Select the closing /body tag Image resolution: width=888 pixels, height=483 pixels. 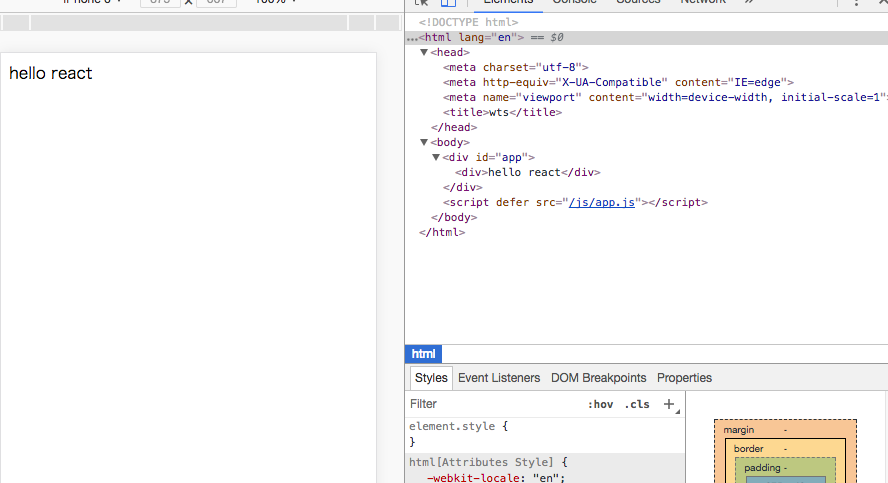click(454, 217)
